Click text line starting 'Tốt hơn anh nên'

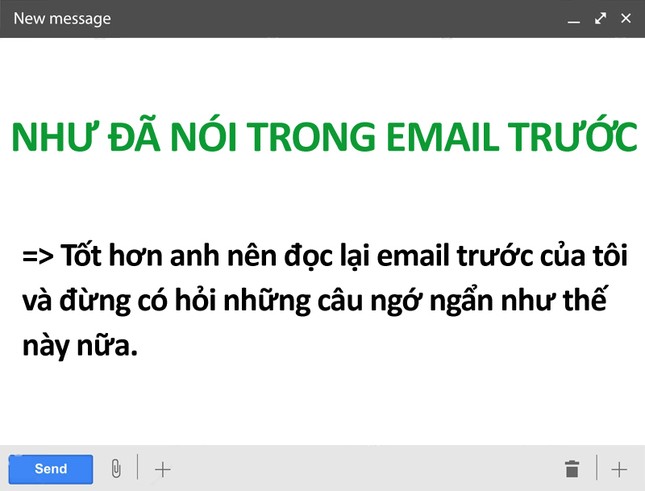(325, 256)
